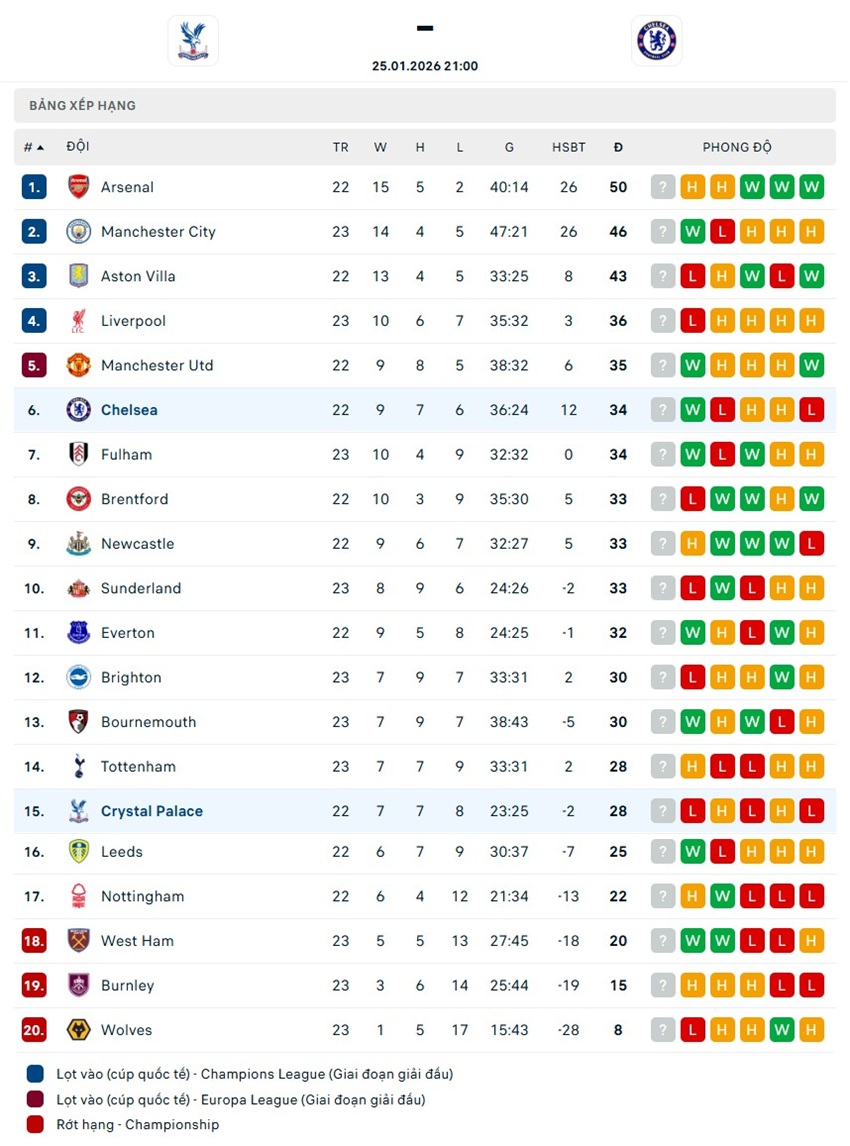Screen dimensions: 850x1146
Task: Click the Wolves team logo
Action: (x=79, y=1030)
